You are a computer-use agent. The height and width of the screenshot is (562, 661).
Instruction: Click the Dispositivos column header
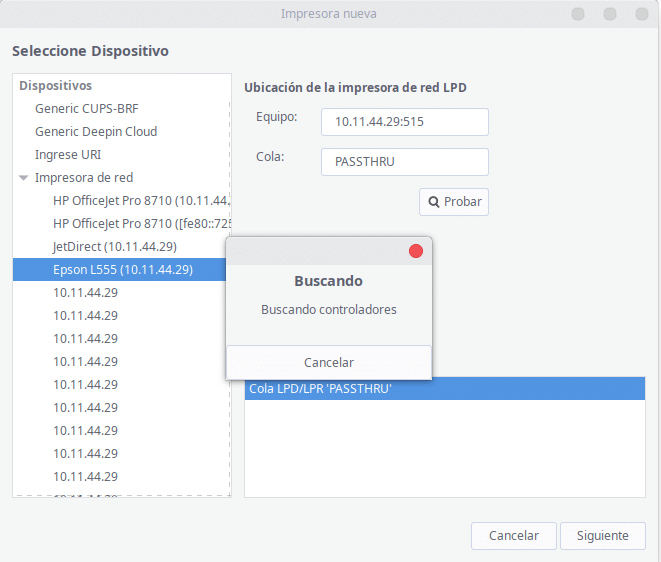pyautogui.click(x=56, y=86)
